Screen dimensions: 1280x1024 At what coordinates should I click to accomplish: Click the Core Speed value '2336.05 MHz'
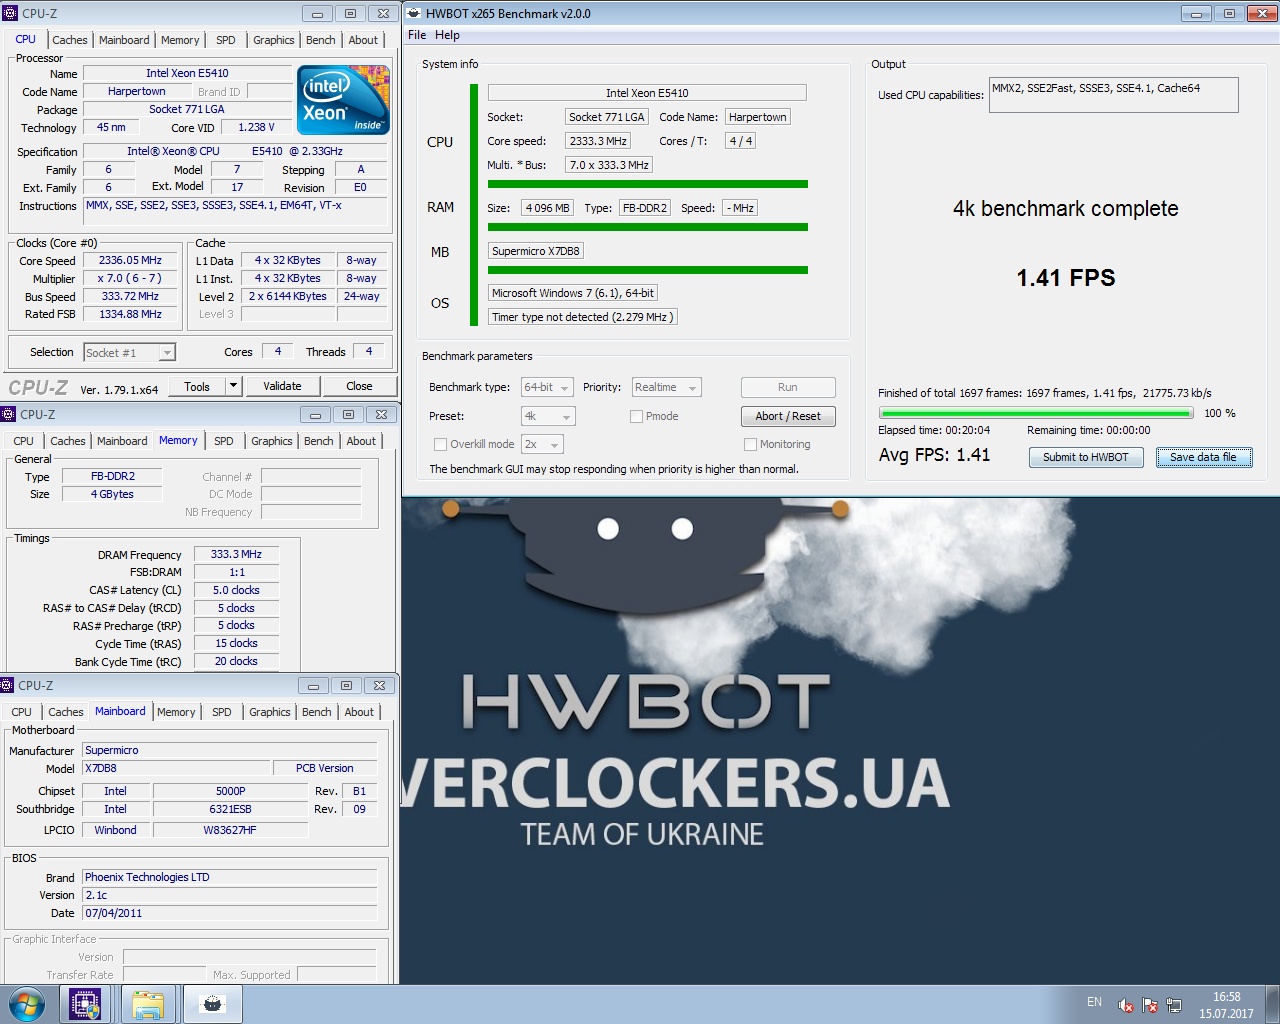click(130, 260)
